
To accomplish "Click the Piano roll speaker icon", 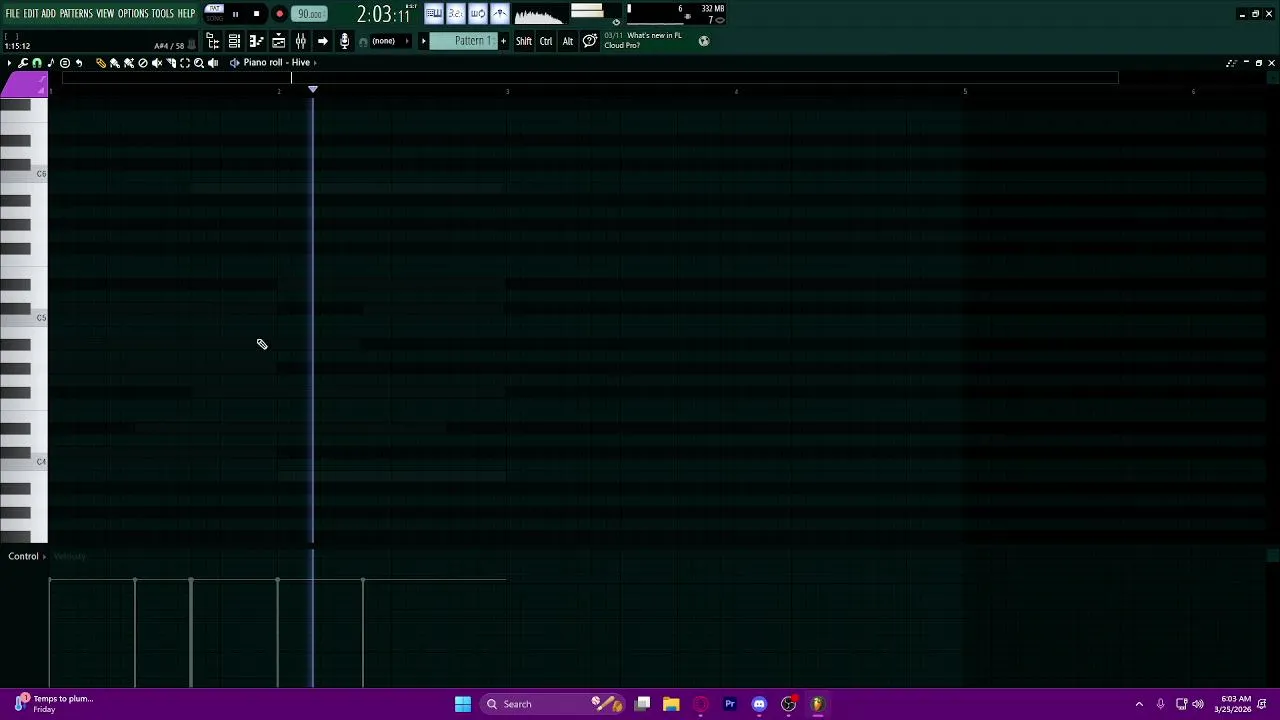I will point(234,63).
